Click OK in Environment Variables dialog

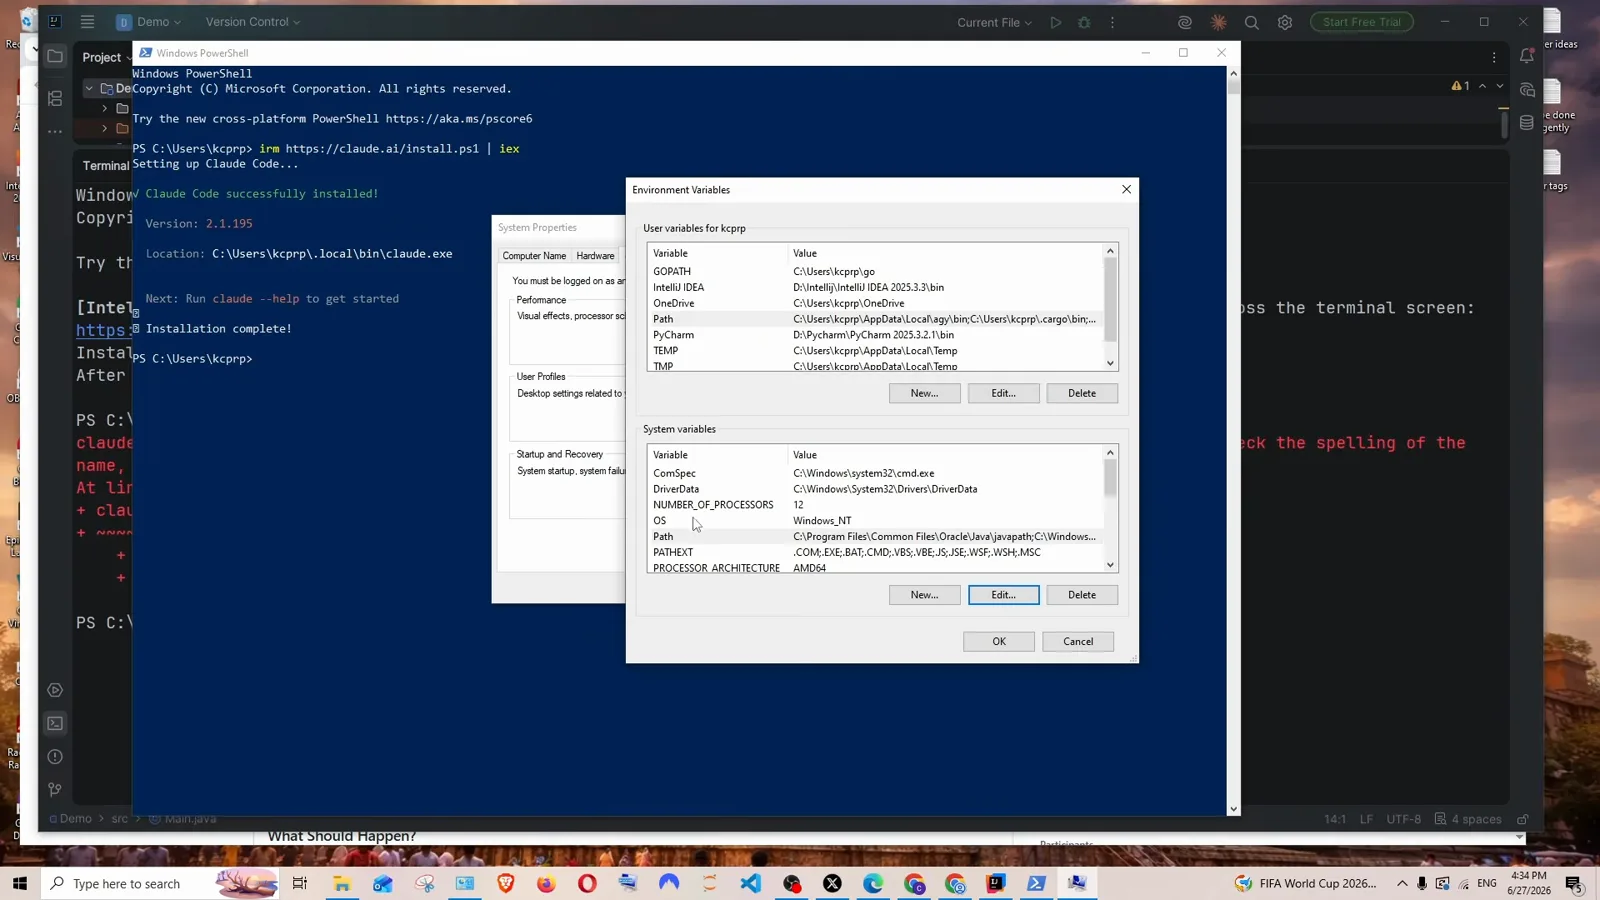coord(999,642)
